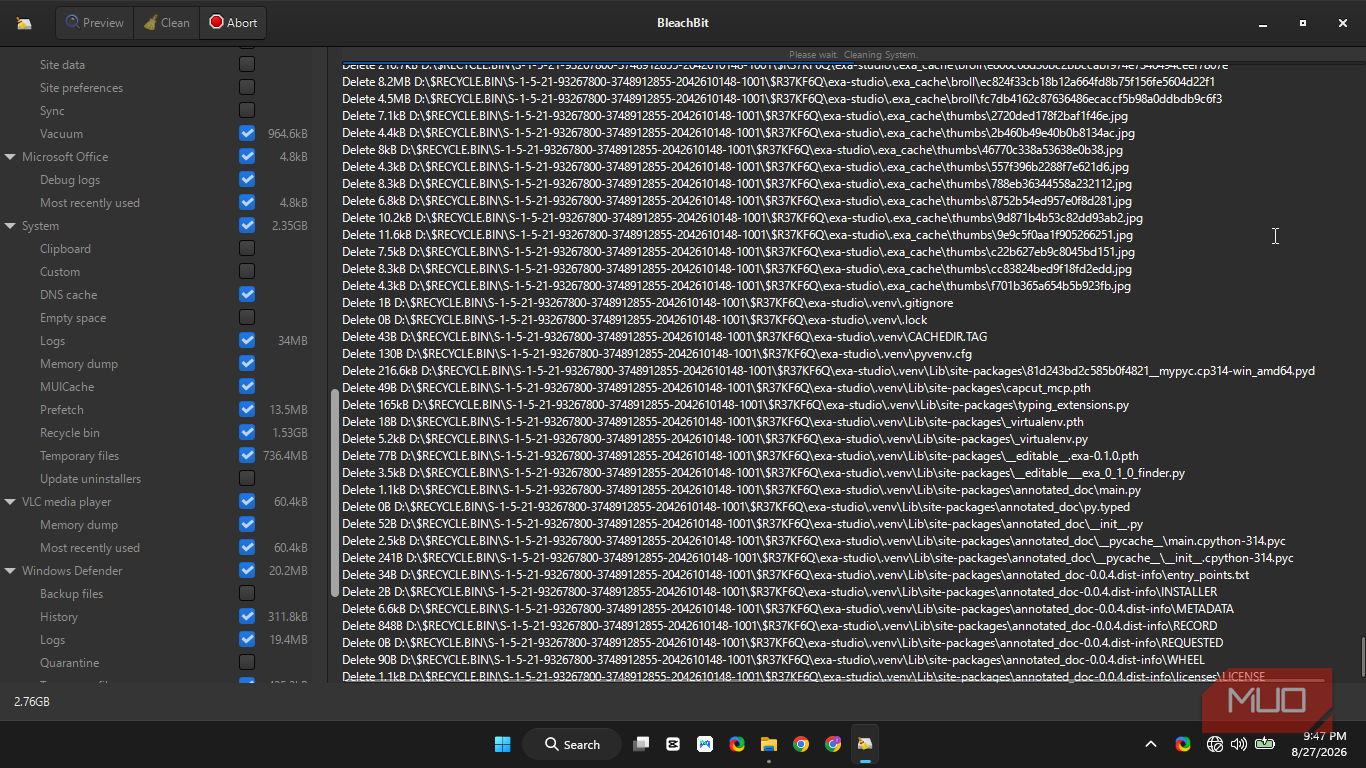Click the log line for CACHEDIR.TAG
The height and width of the screenshot is (768, 1366).
pos(664,337)
